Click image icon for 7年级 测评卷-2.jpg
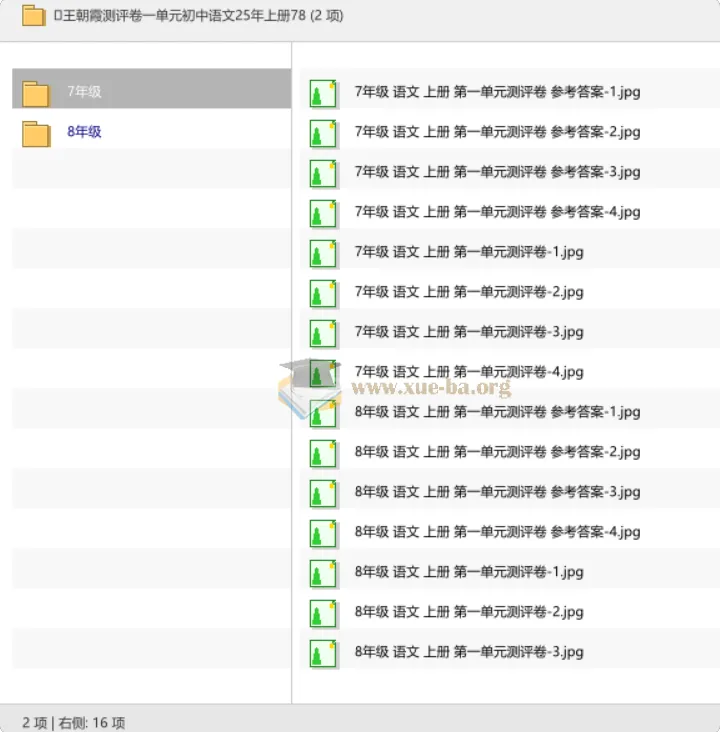The image size is (720, 732). click(323, 294)
